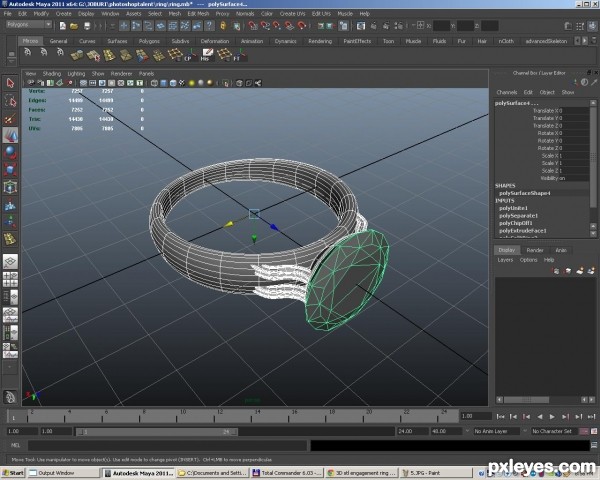
Task: Click Start button on taskbar
Action: coord(13,473)
